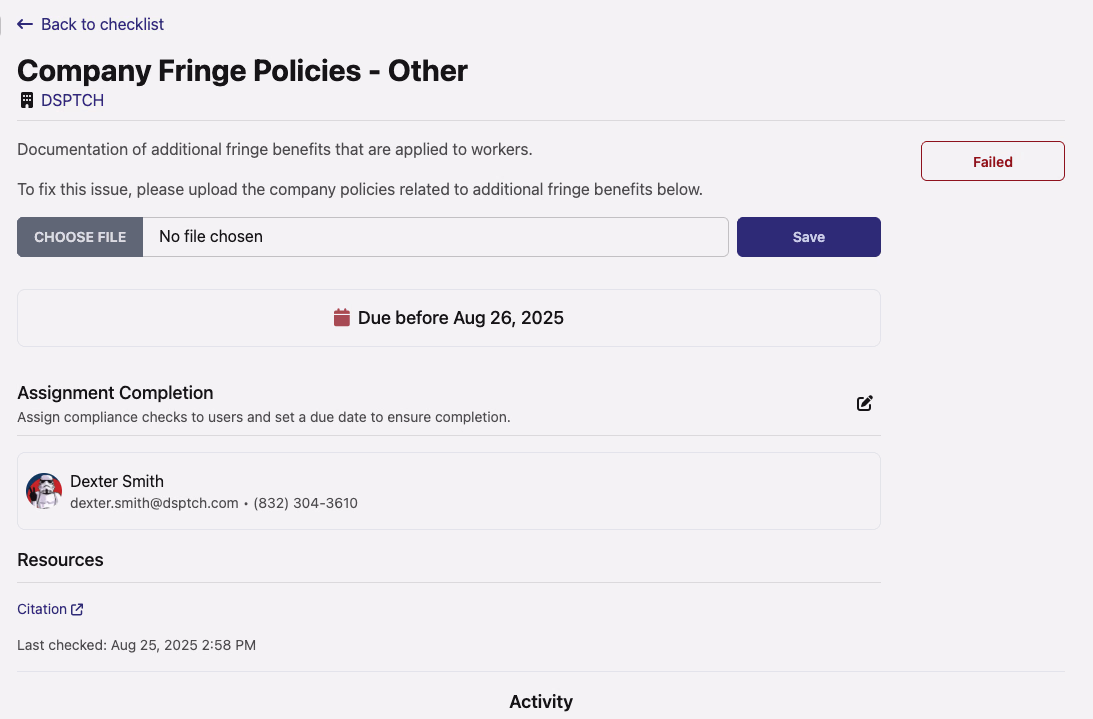Image resolution: width=1093 pixels, height=719 pixels.
Task: Click the 'To fix this issue' instruction text
Action: (x=360, y=190)
